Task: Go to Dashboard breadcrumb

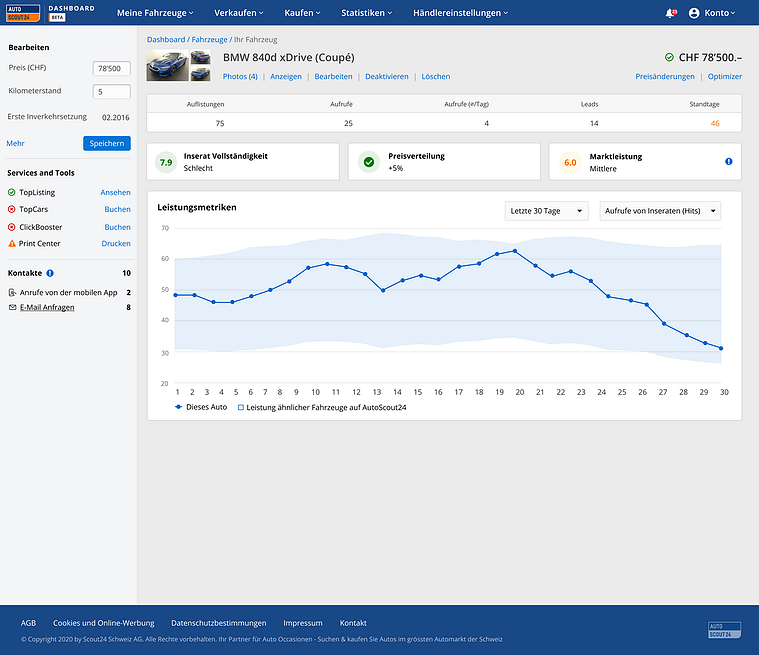Action: [x=166, y=40]
